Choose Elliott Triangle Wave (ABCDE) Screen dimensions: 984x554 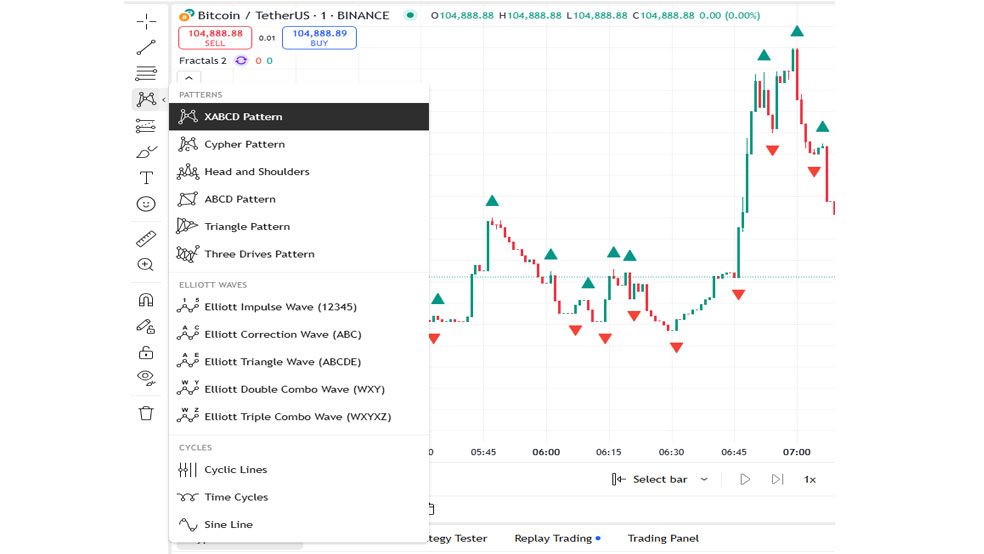pyautogui.click(x=299, y=362)
